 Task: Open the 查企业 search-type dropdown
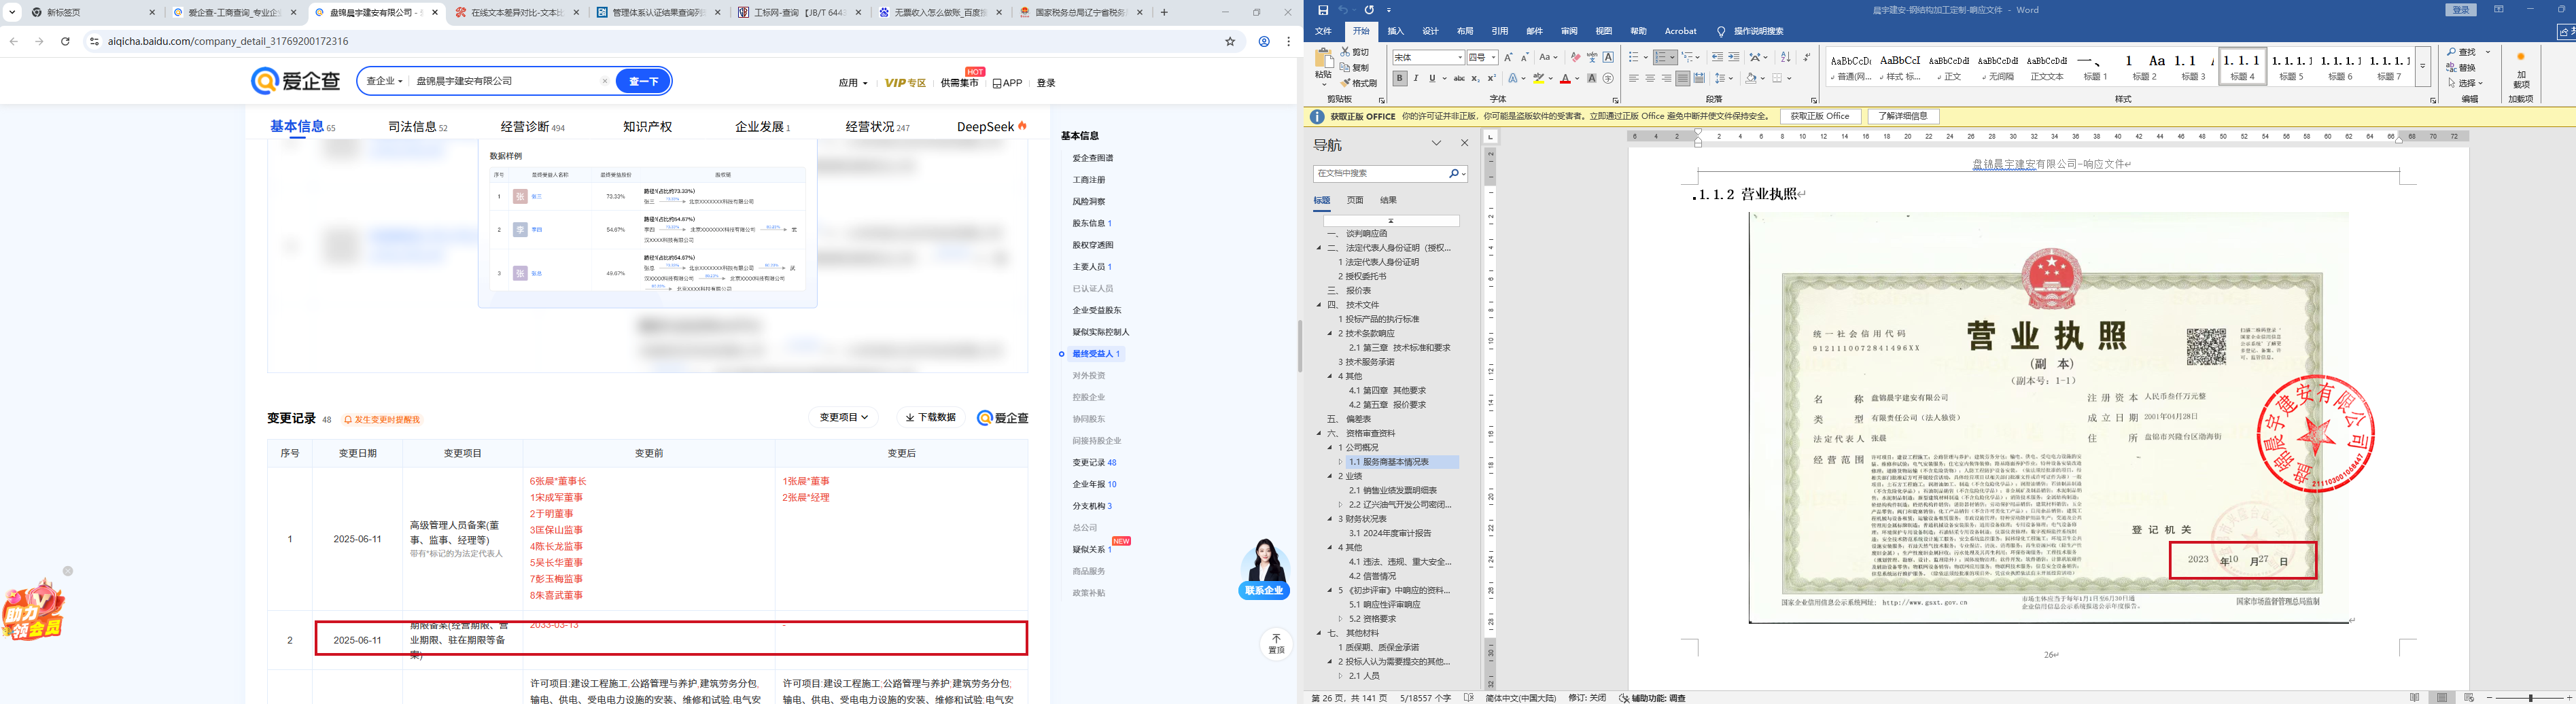(384, 81)
